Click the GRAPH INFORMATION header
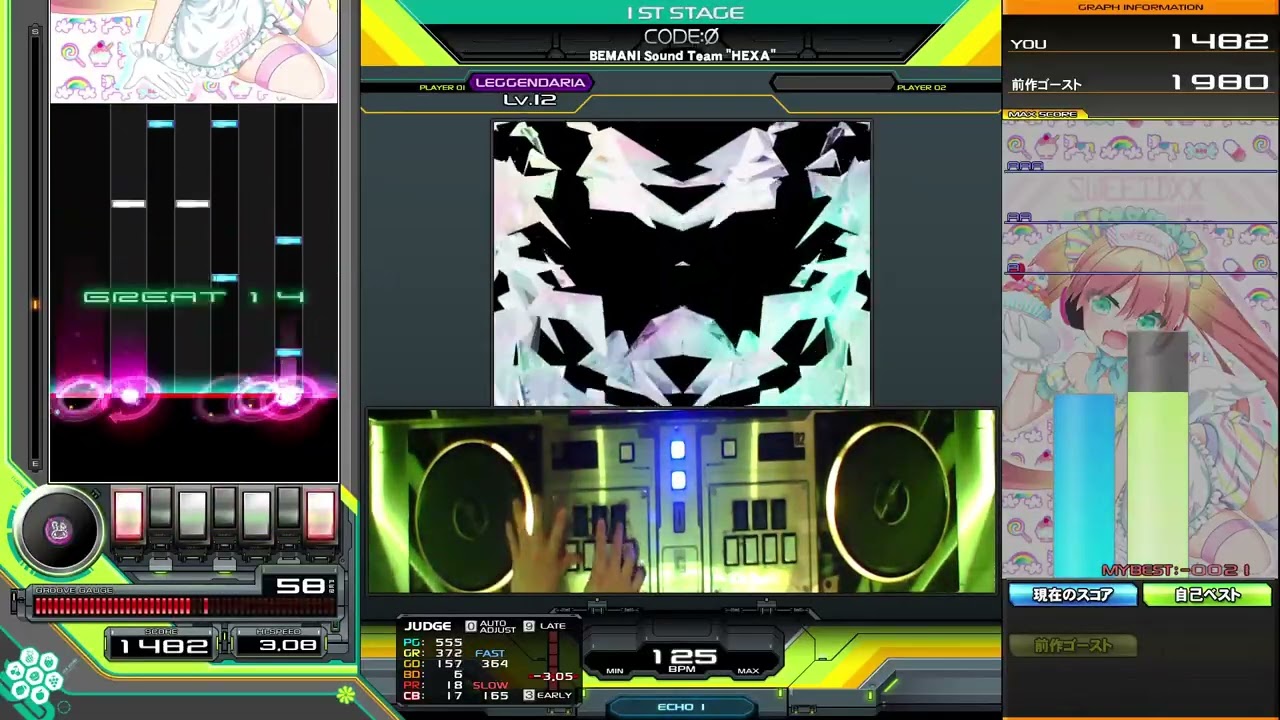Image resolution: width=1280 pixels, height=720 pixels. point(1140,7)
